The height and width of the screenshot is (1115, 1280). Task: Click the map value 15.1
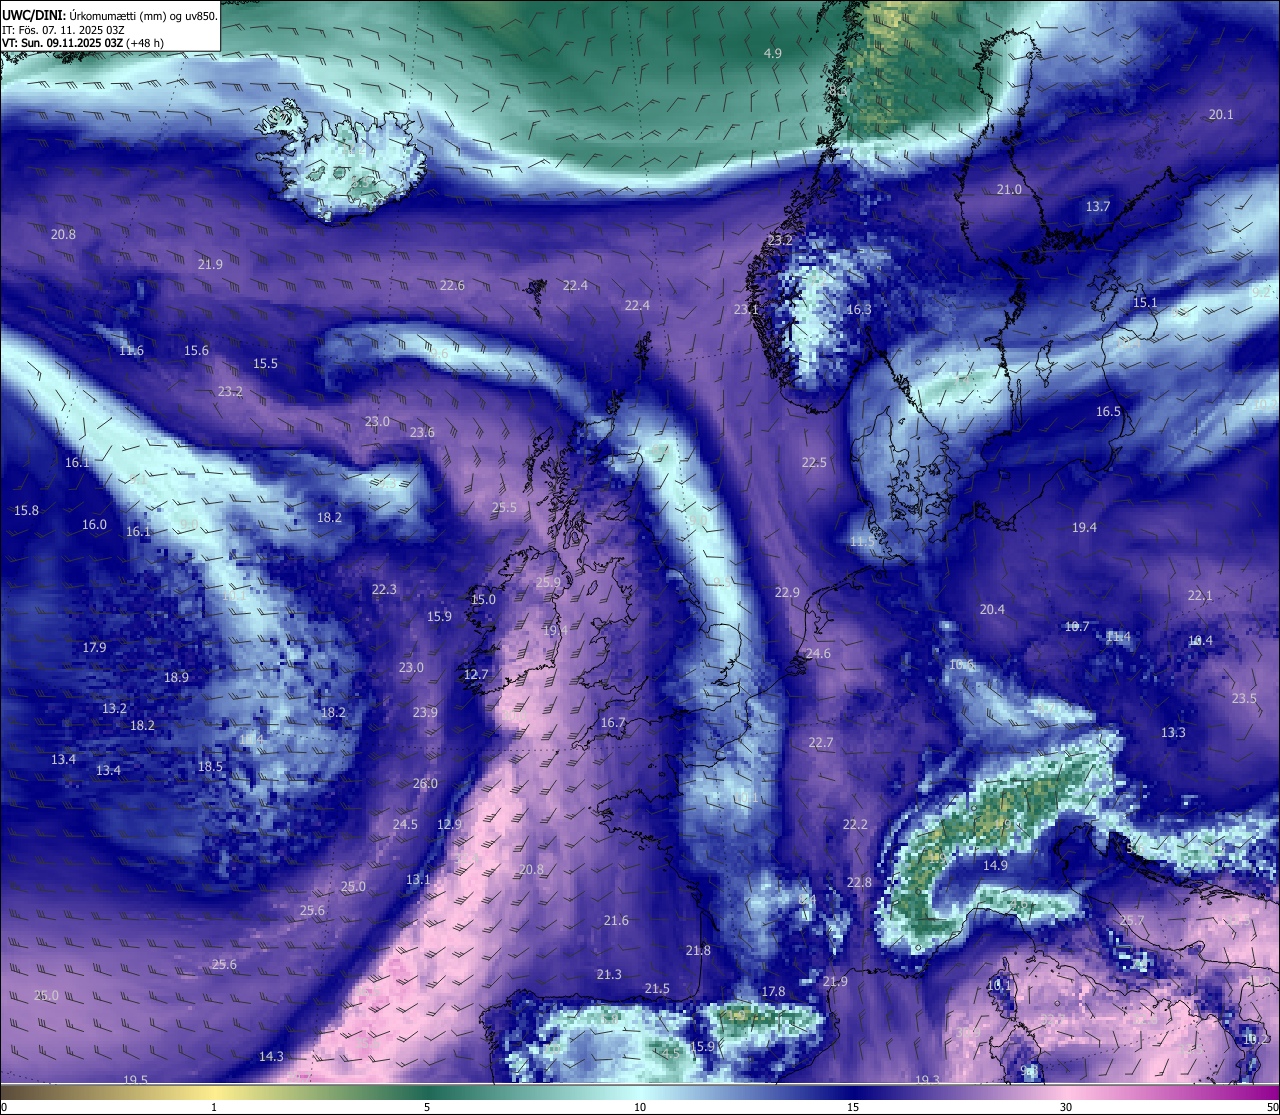click(1145, 303)
